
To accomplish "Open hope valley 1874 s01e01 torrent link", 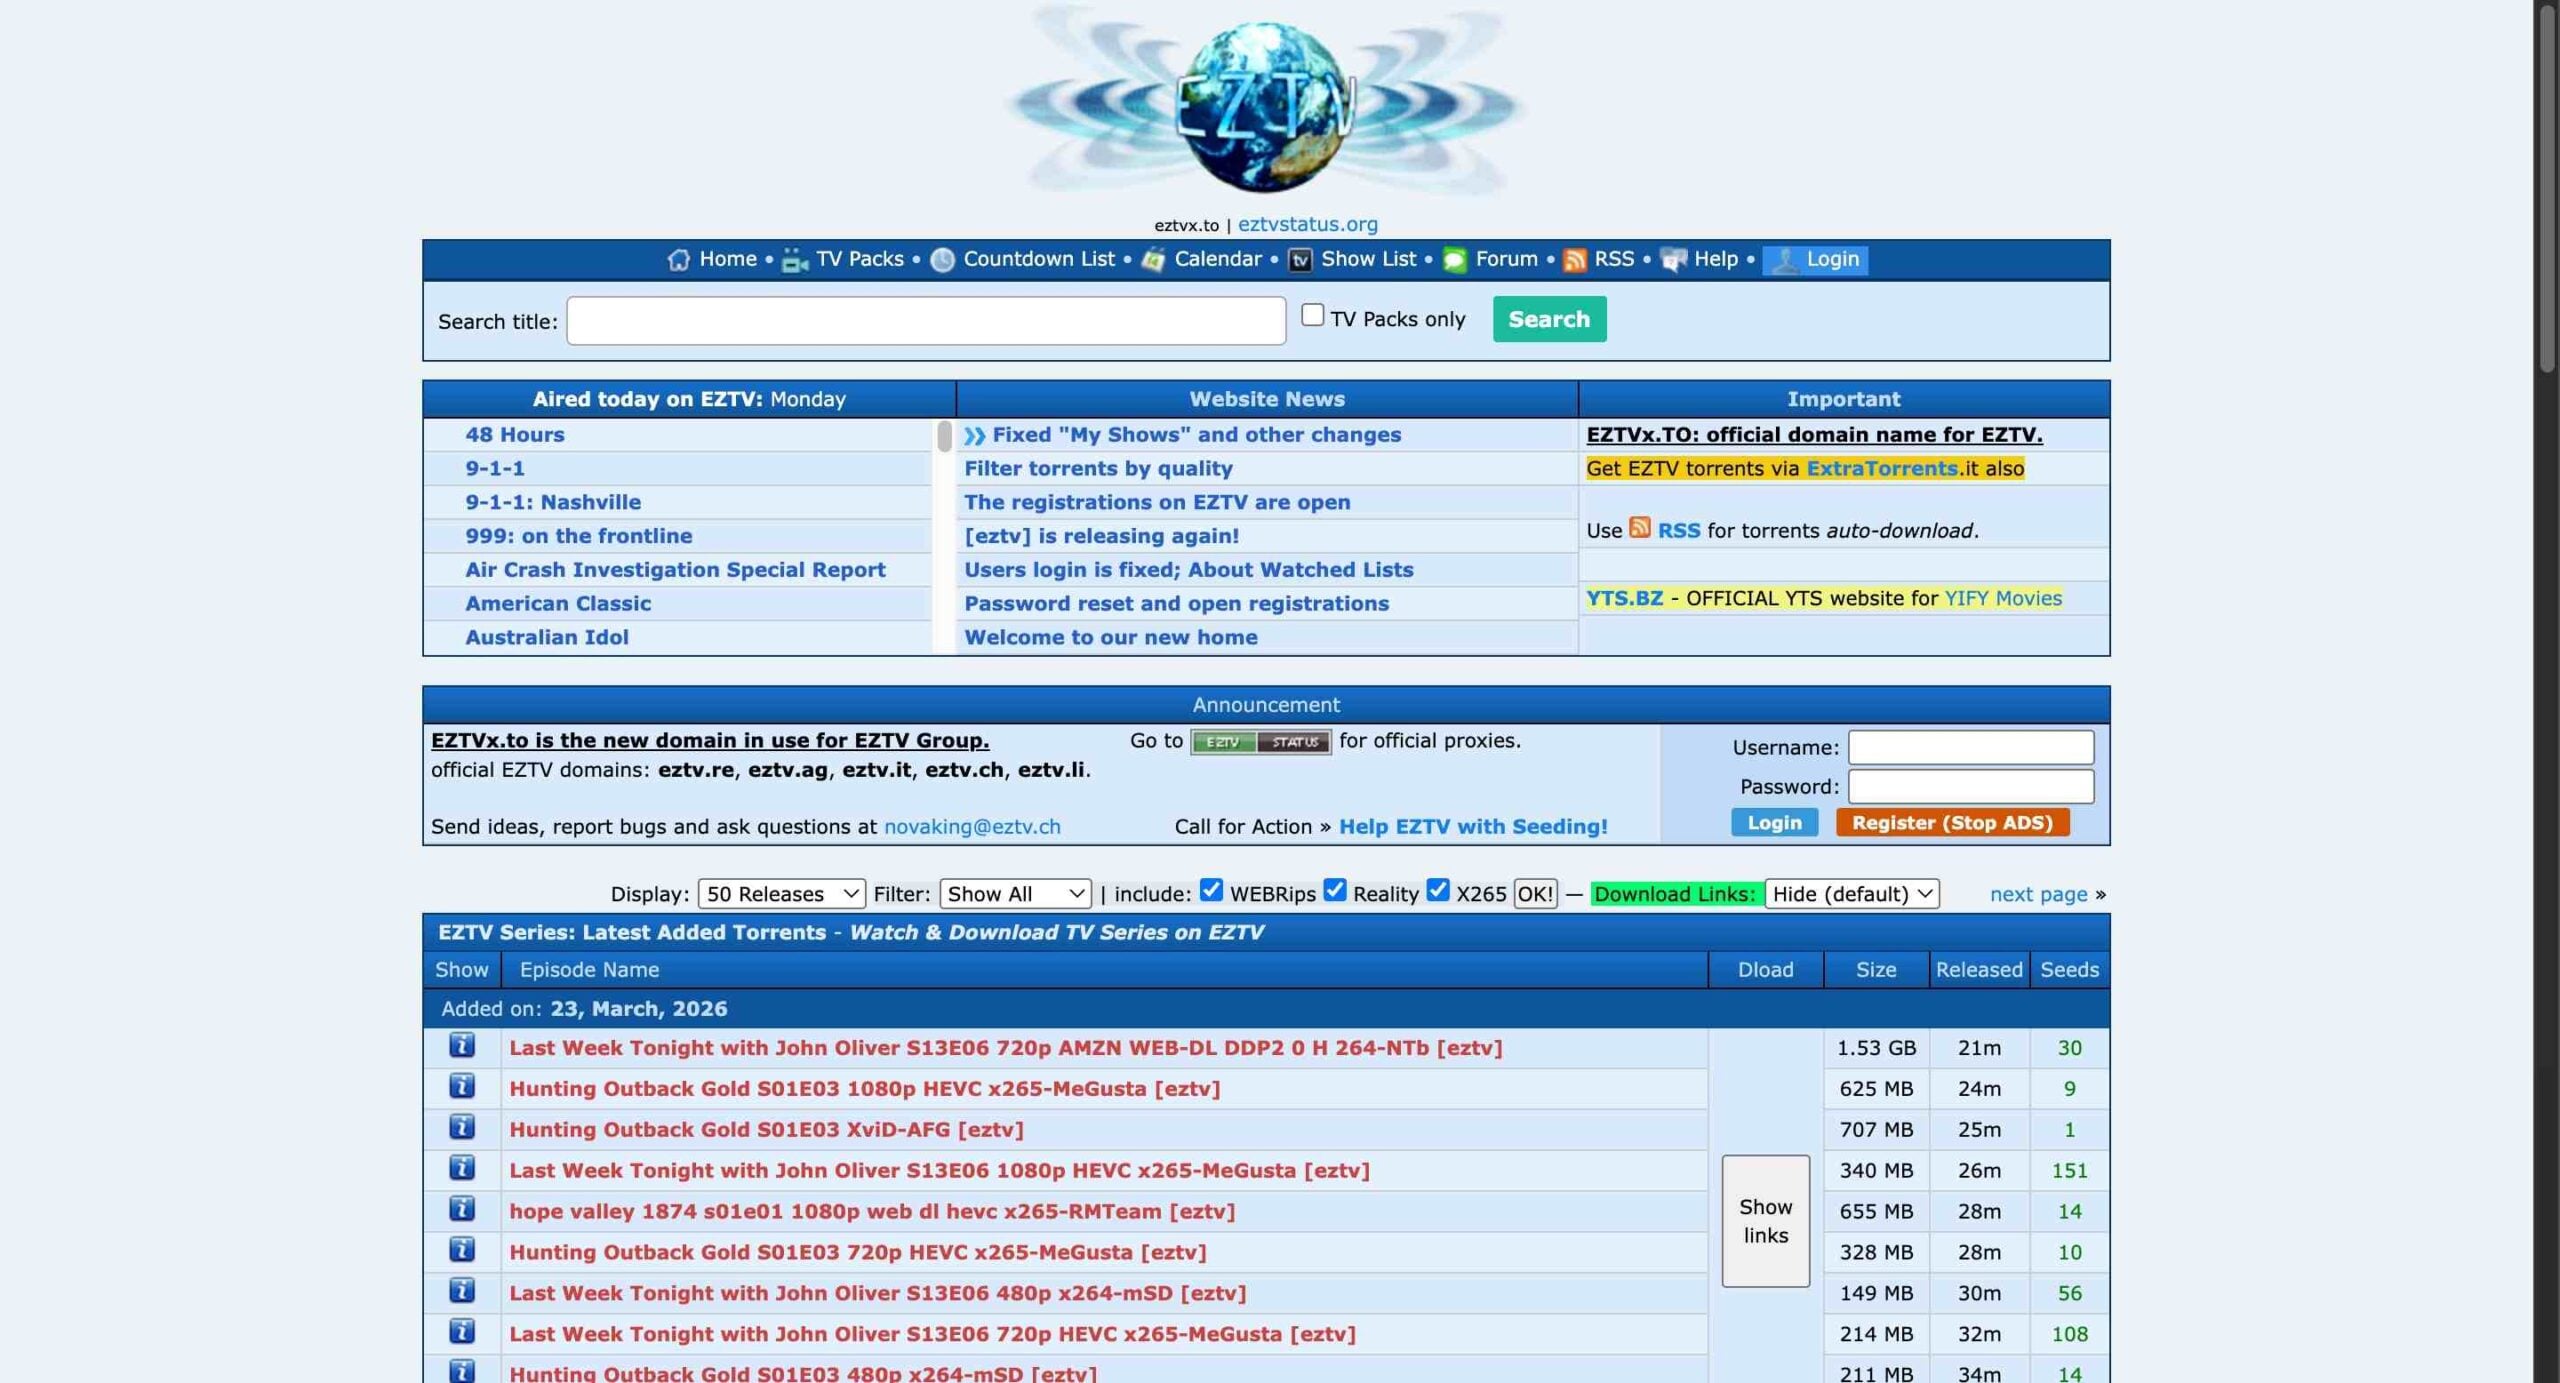I will (872, 1211).
